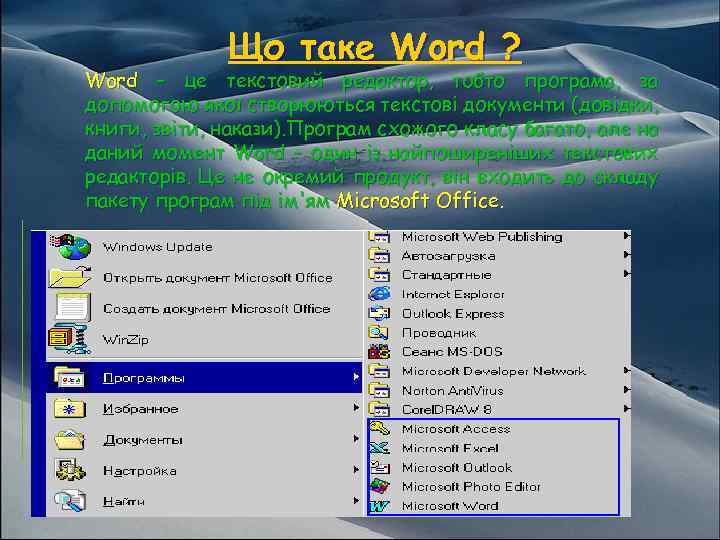Viewport: 720px width, 540px height.
Task: Click the Microsoft Excel icon
Action: click(380, 448)
